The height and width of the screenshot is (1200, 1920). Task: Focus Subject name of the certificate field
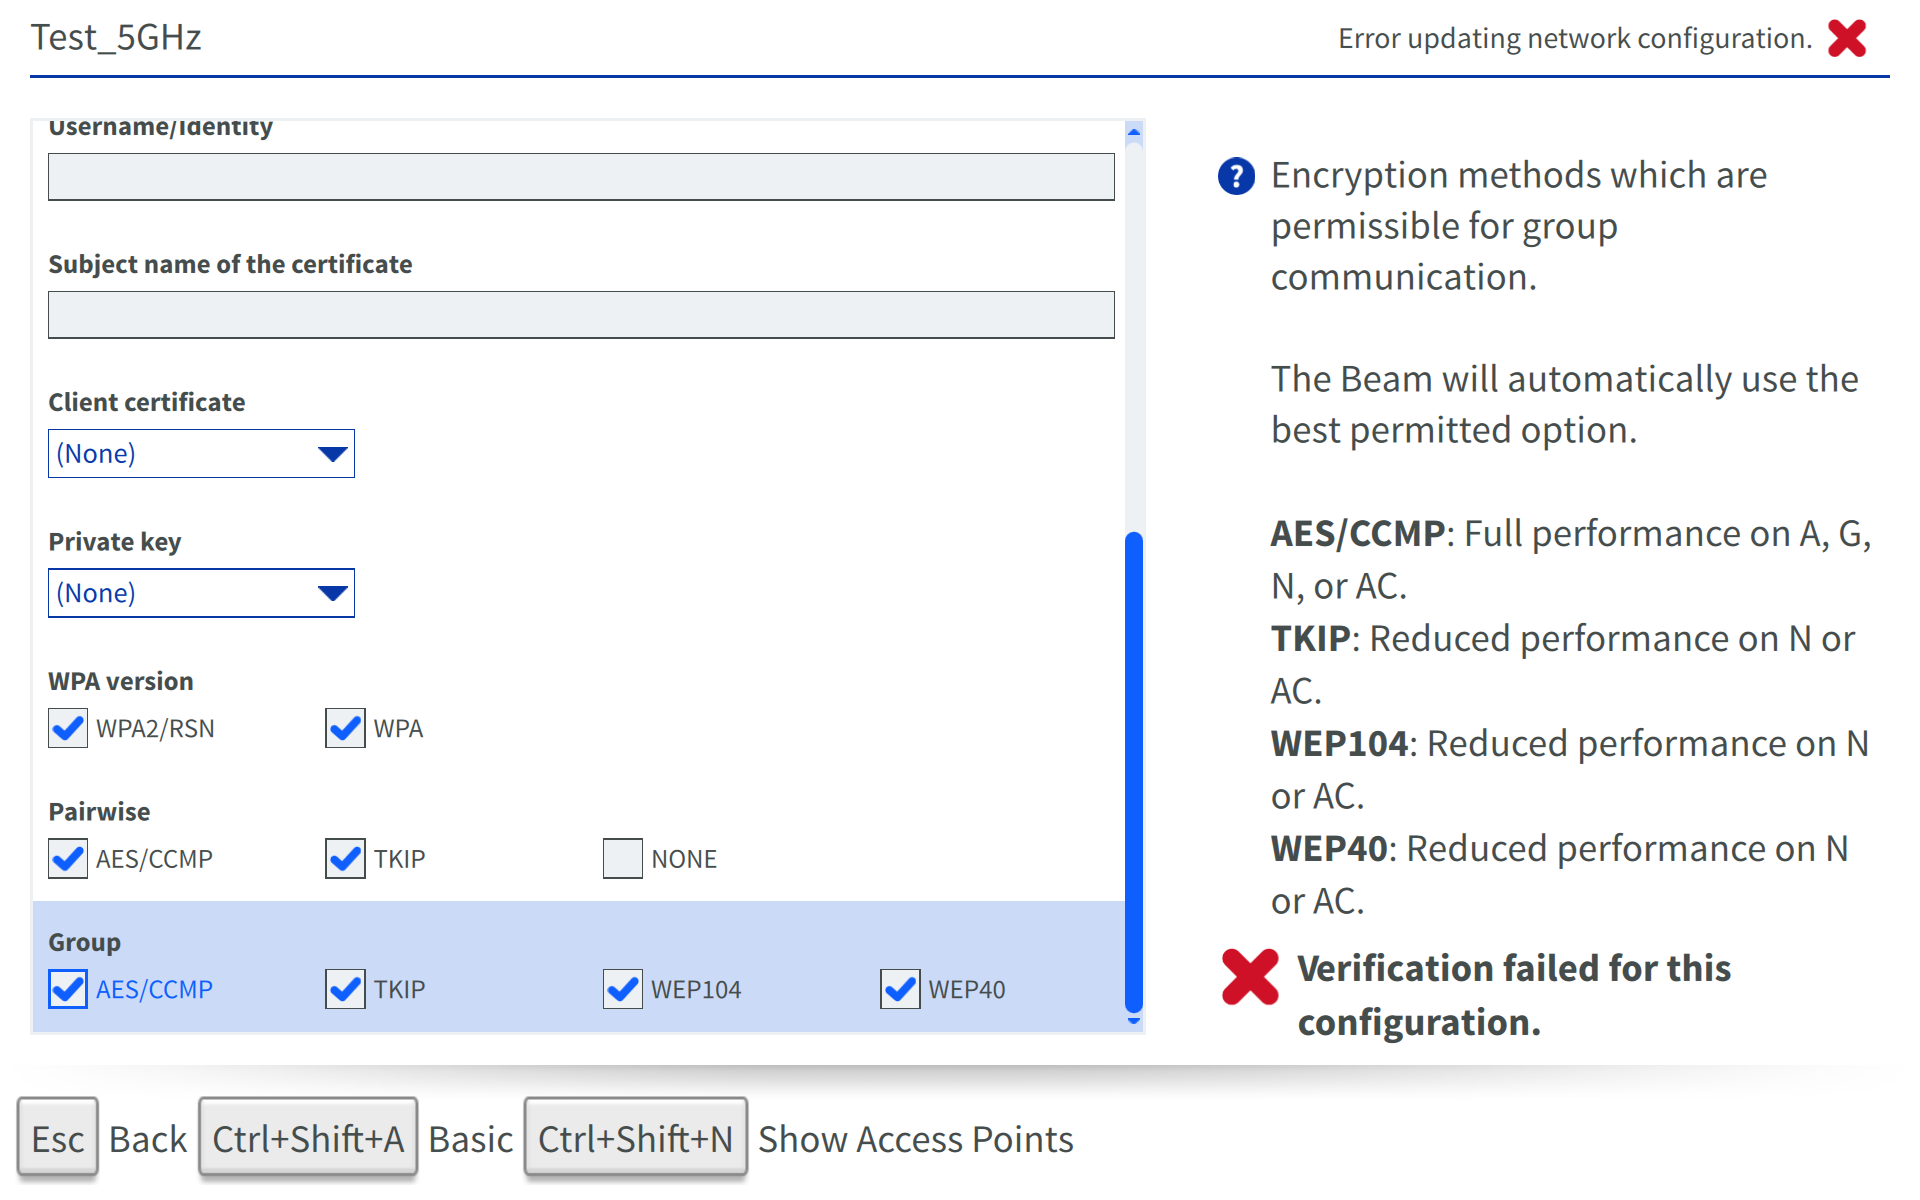coord(580,315)
